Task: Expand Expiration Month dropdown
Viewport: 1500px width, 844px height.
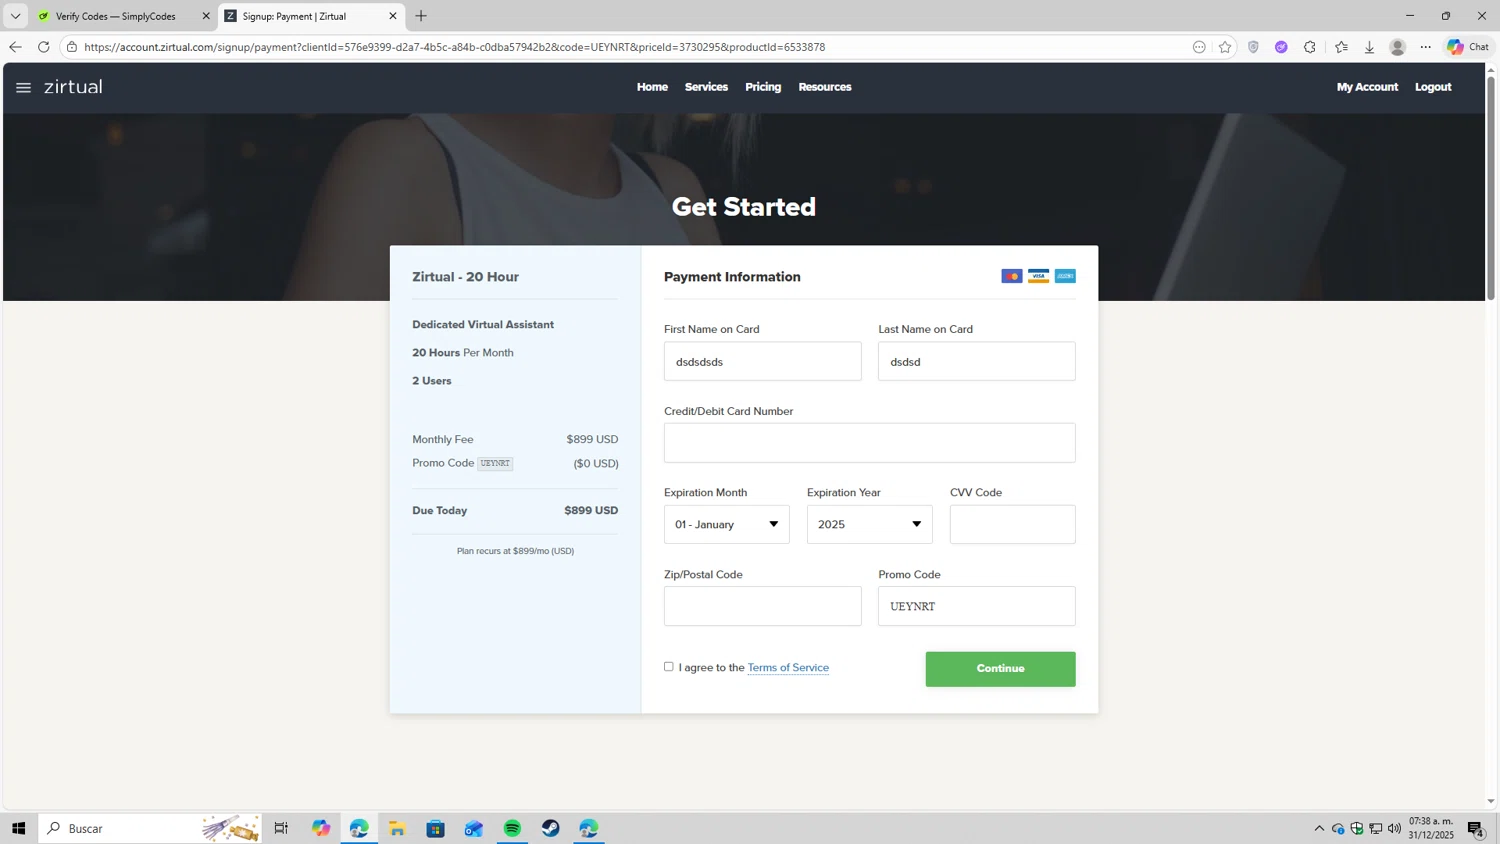Action: click(726, 524)
